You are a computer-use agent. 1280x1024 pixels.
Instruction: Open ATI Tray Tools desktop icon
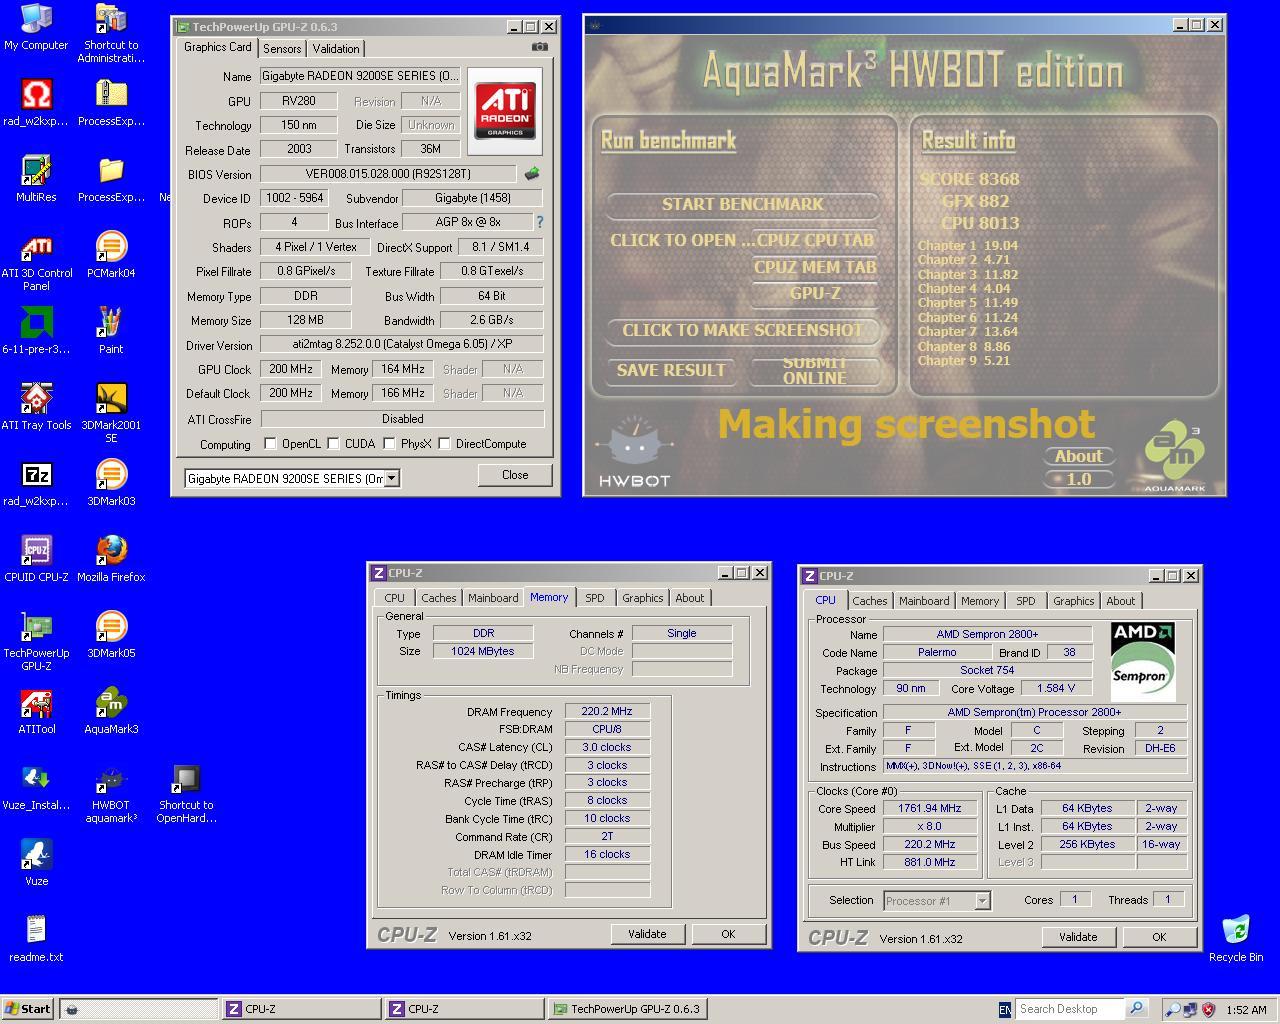(36, 407)
